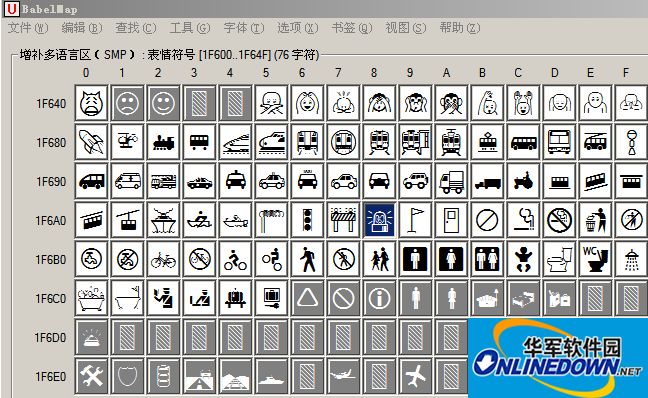The height and width of the screenshot is (398, 648).
Task: Open the 文件 menu
Action: click(x=28, y=28)
